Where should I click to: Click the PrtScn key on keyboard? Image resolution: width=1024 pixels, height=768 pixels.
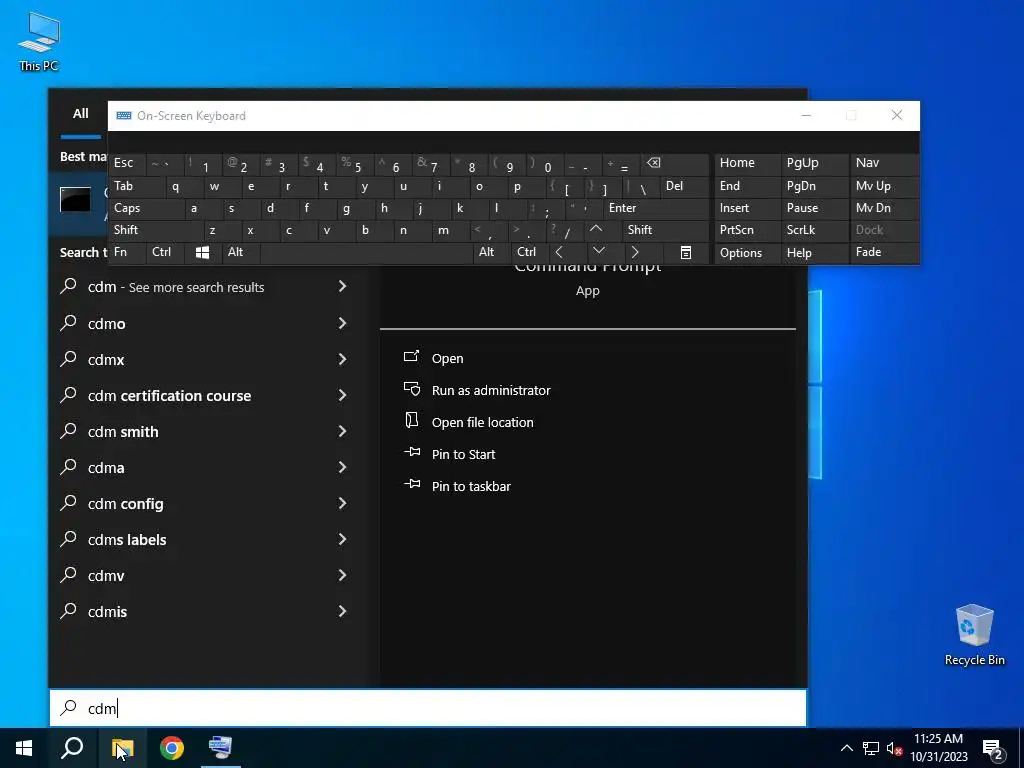[x=747, y=230]
